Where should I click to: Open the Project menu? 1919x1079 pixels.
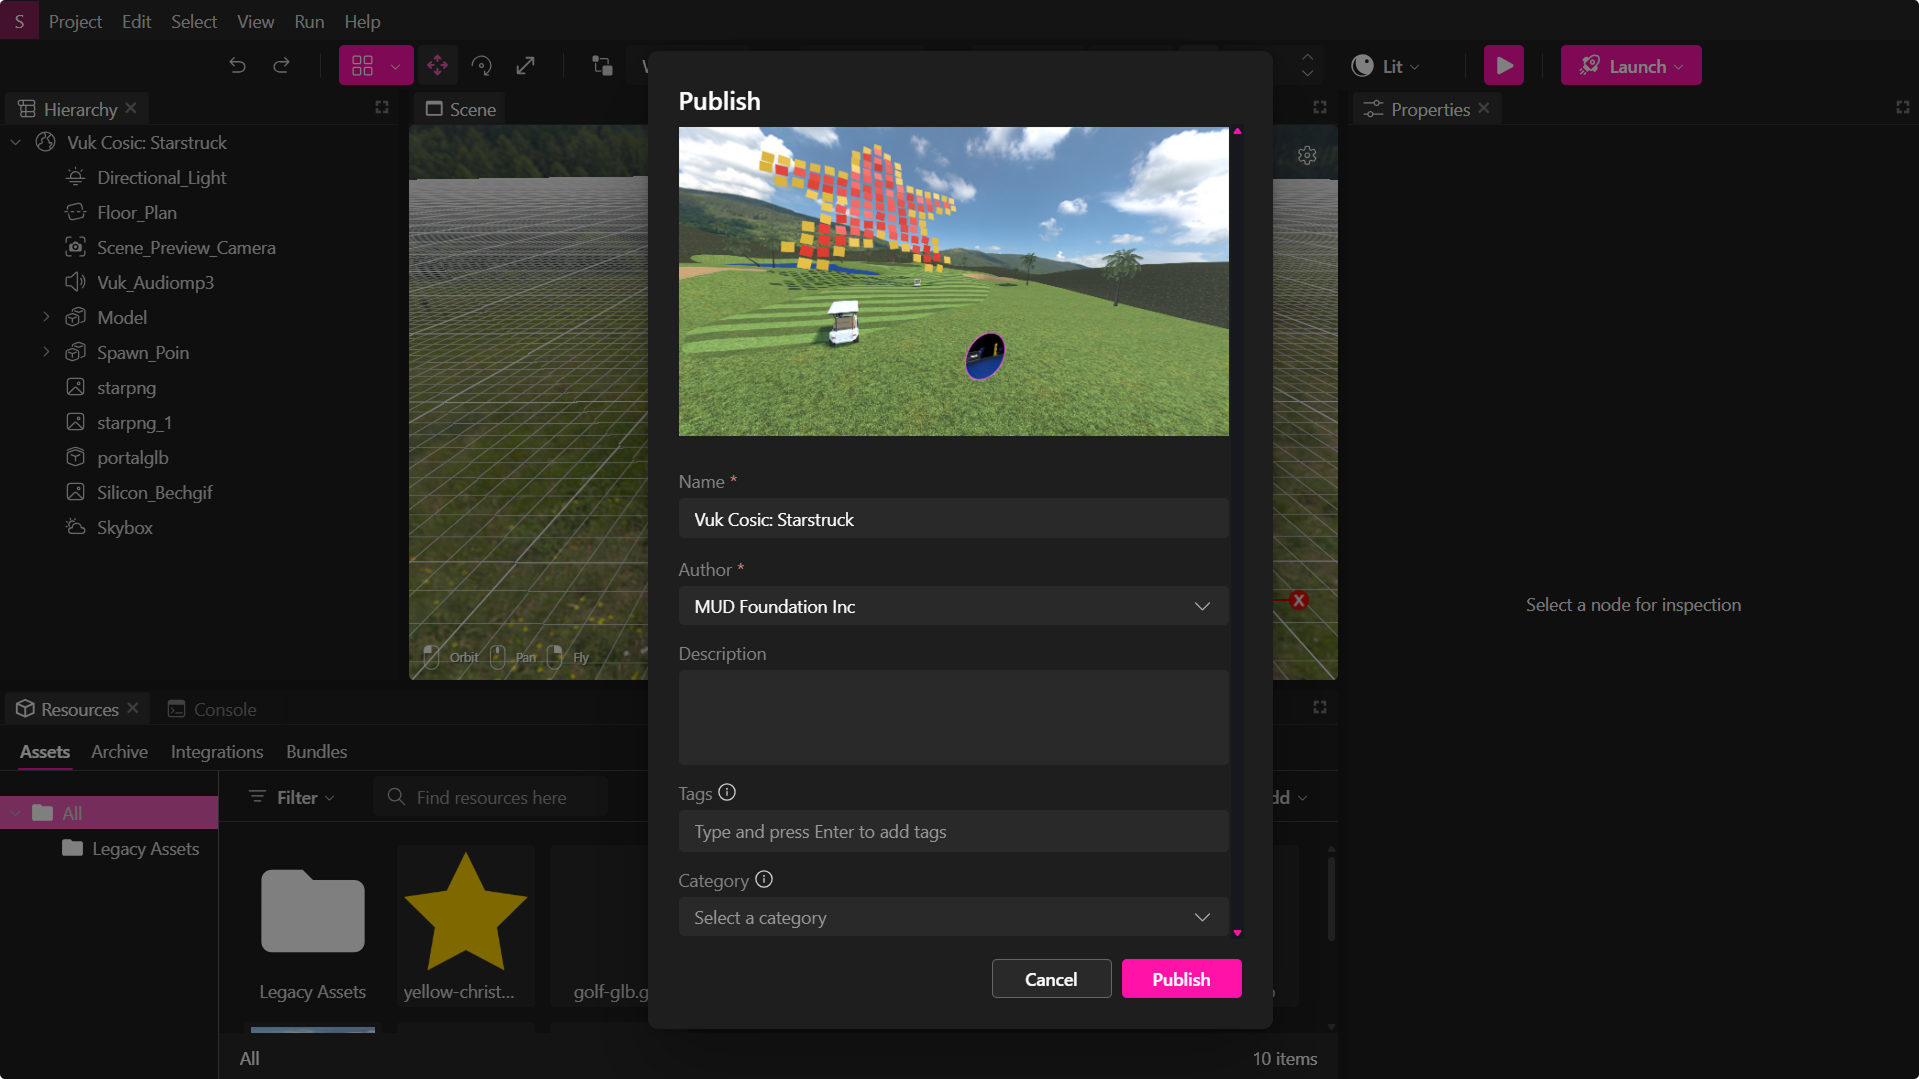(75, 21)
